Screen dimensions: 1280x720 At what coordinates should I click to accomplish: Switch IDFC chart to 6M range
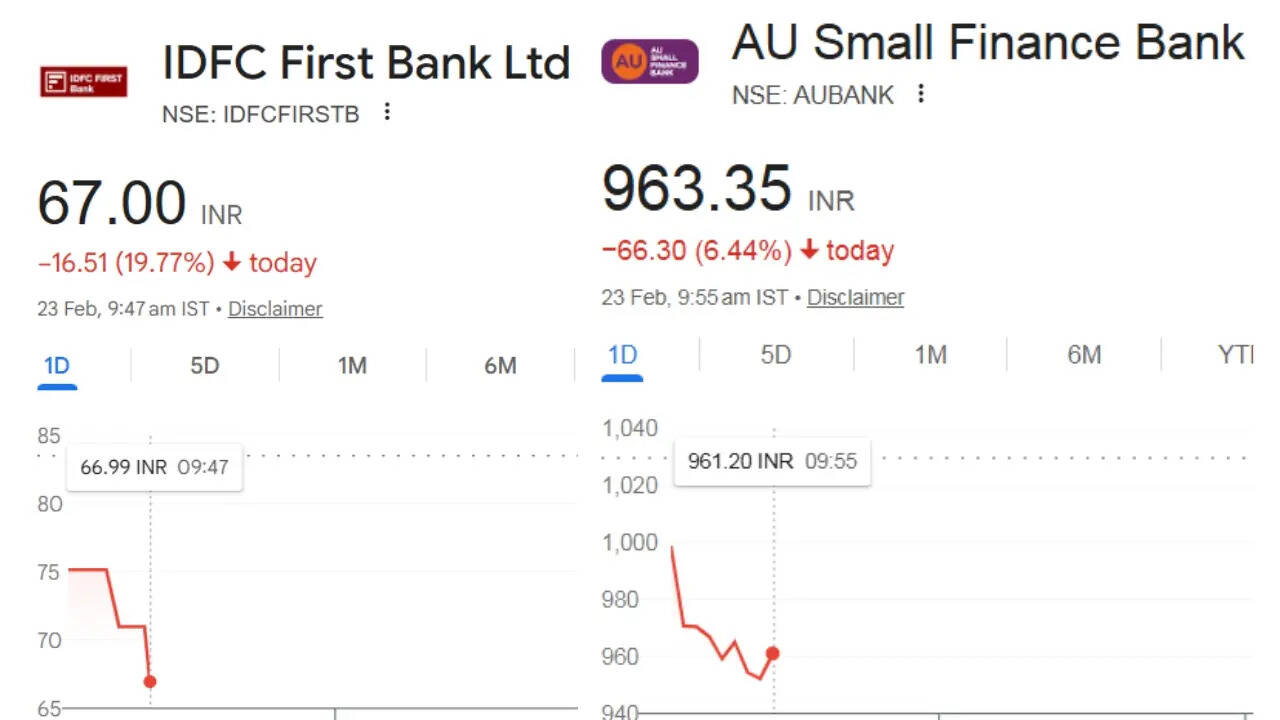click(x=500, y=366)
